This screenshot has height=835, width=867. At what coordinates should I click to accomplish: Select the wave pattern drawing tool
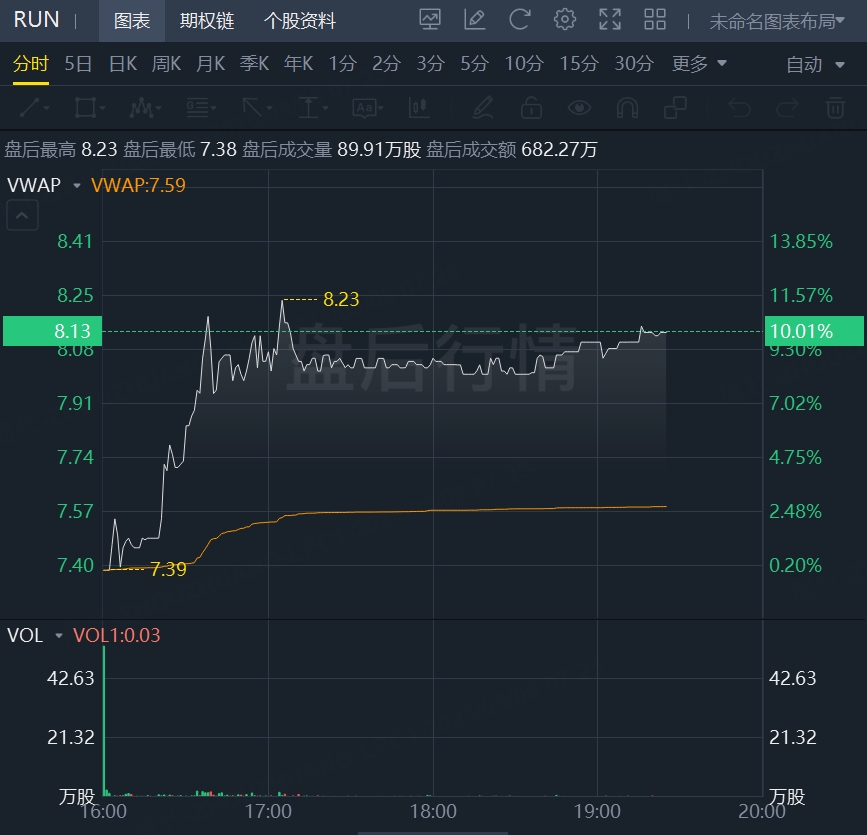coord(141,107)
